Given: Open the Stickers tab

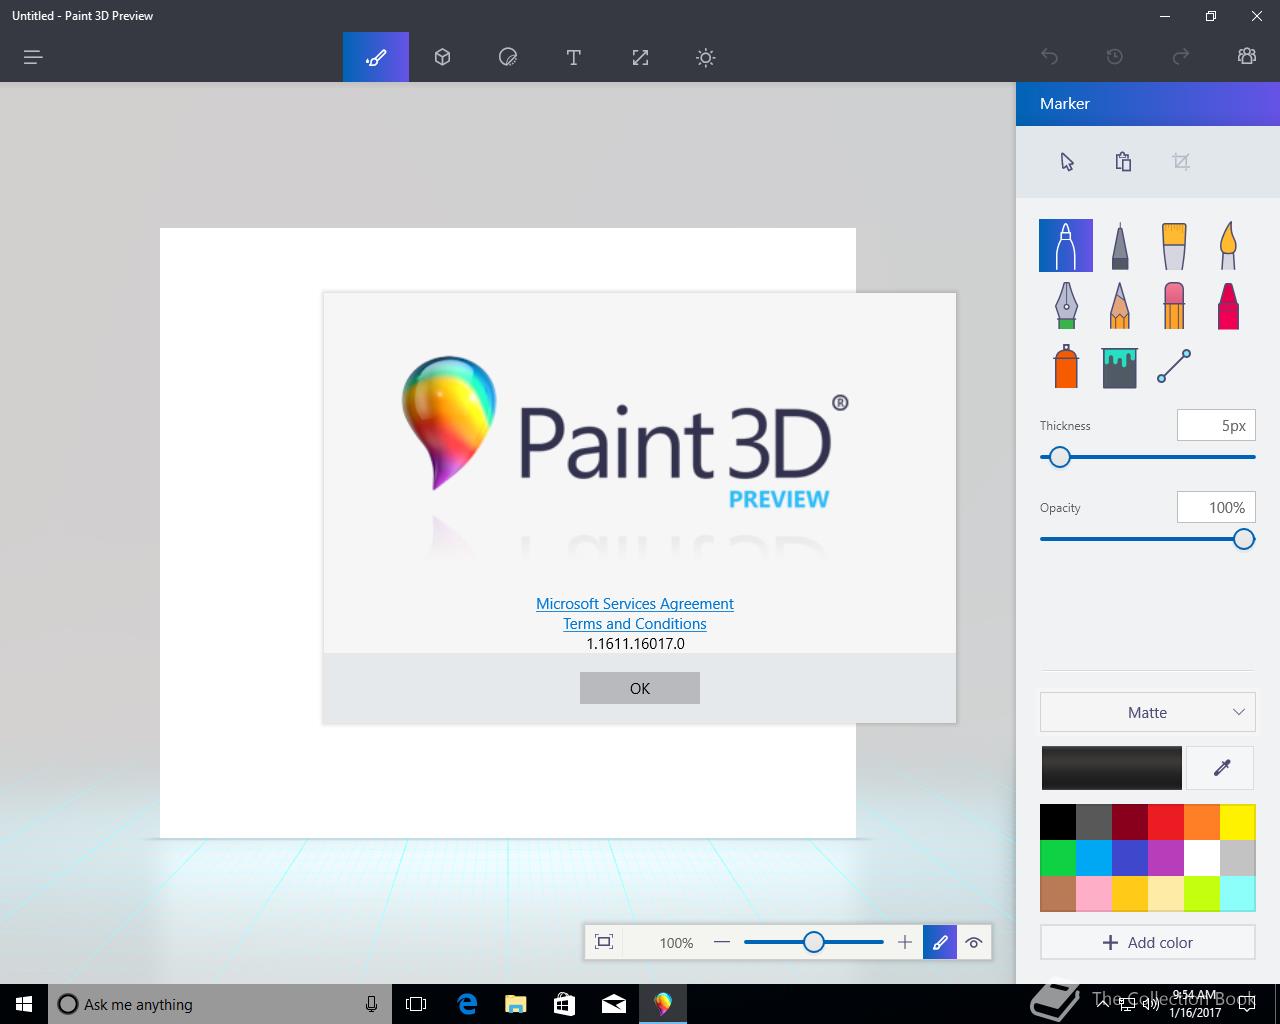Looking at the screenshot, I should (x=508, y=57).
